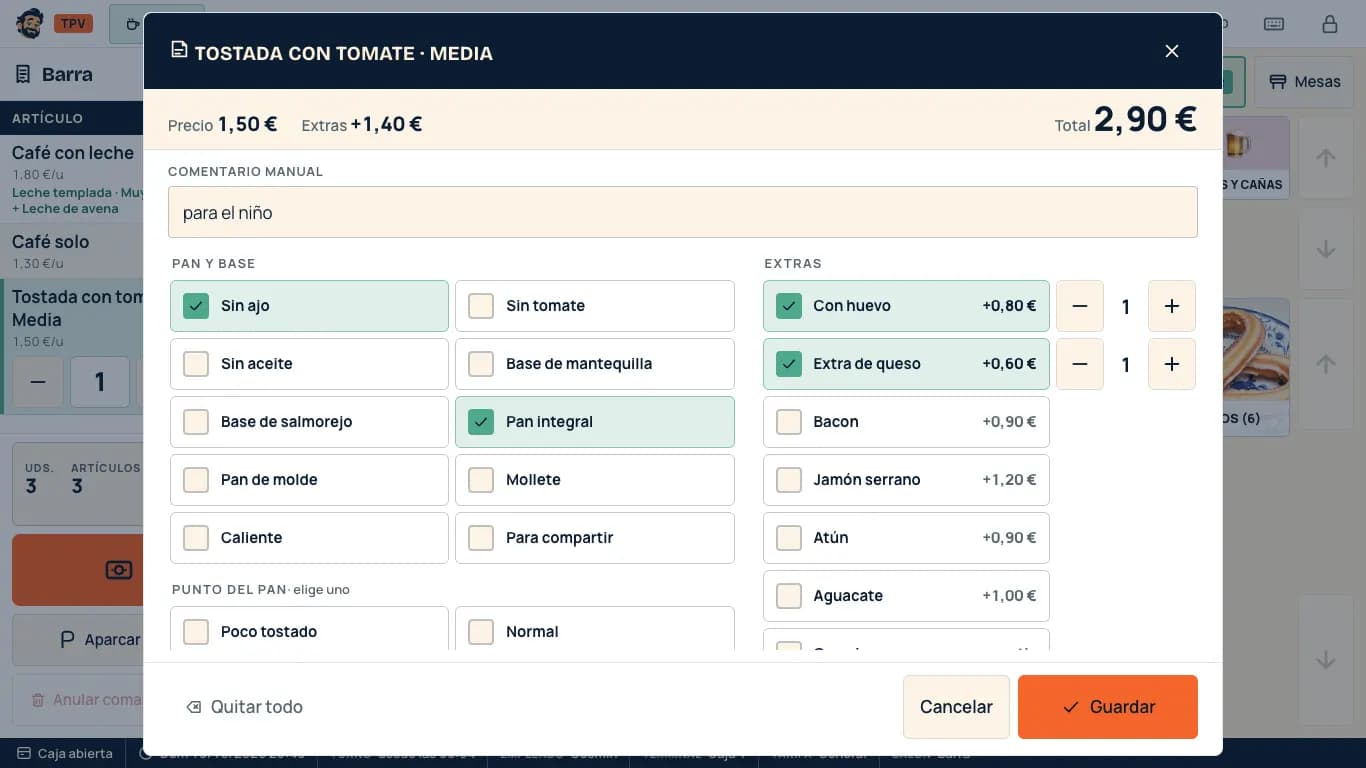Image resolution: width=1366 pixels, height=768 pixels.
Task: Save with the Guardar button
Action: [x=1108, y=707]
